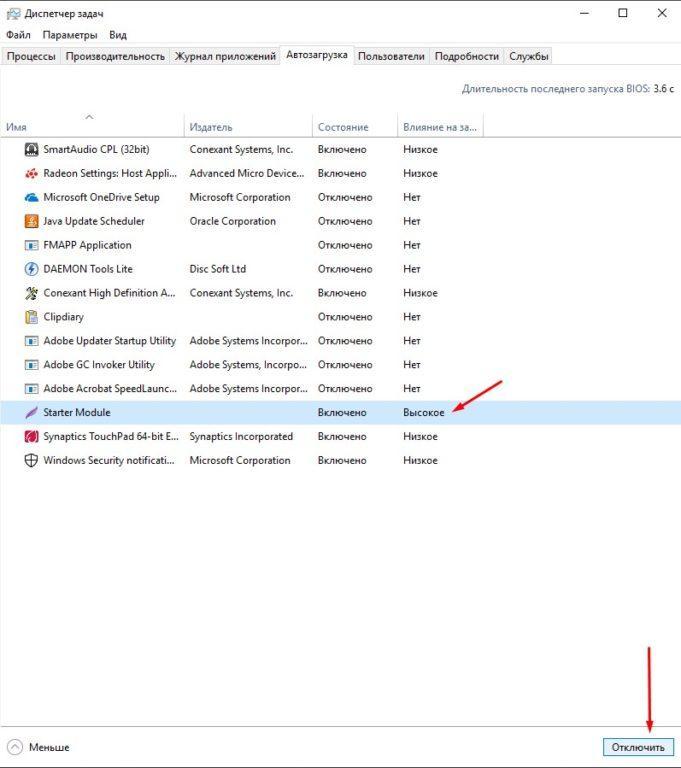Click the Windows Security shield icon
The height and width of the screenshot is (768, 681).
31,460
